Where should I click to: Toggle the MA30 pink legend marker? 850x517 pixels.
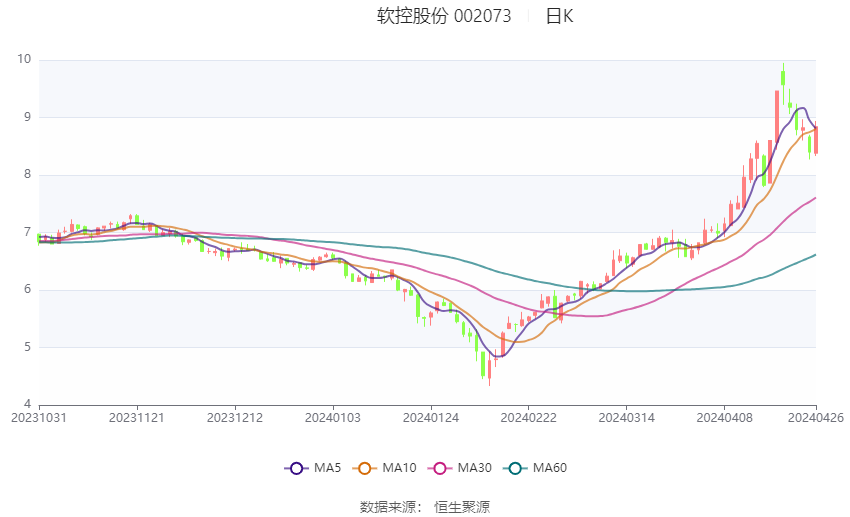(x=440, y=468)
